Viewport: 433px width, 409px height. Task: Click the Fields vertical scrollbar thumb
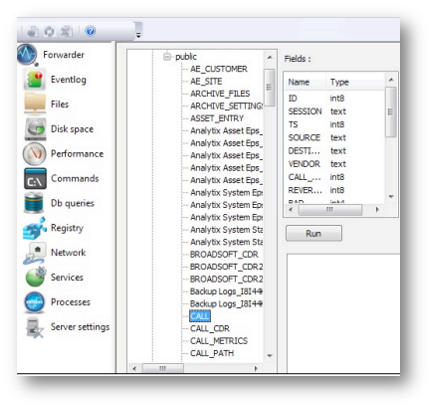tap(391, 112)
